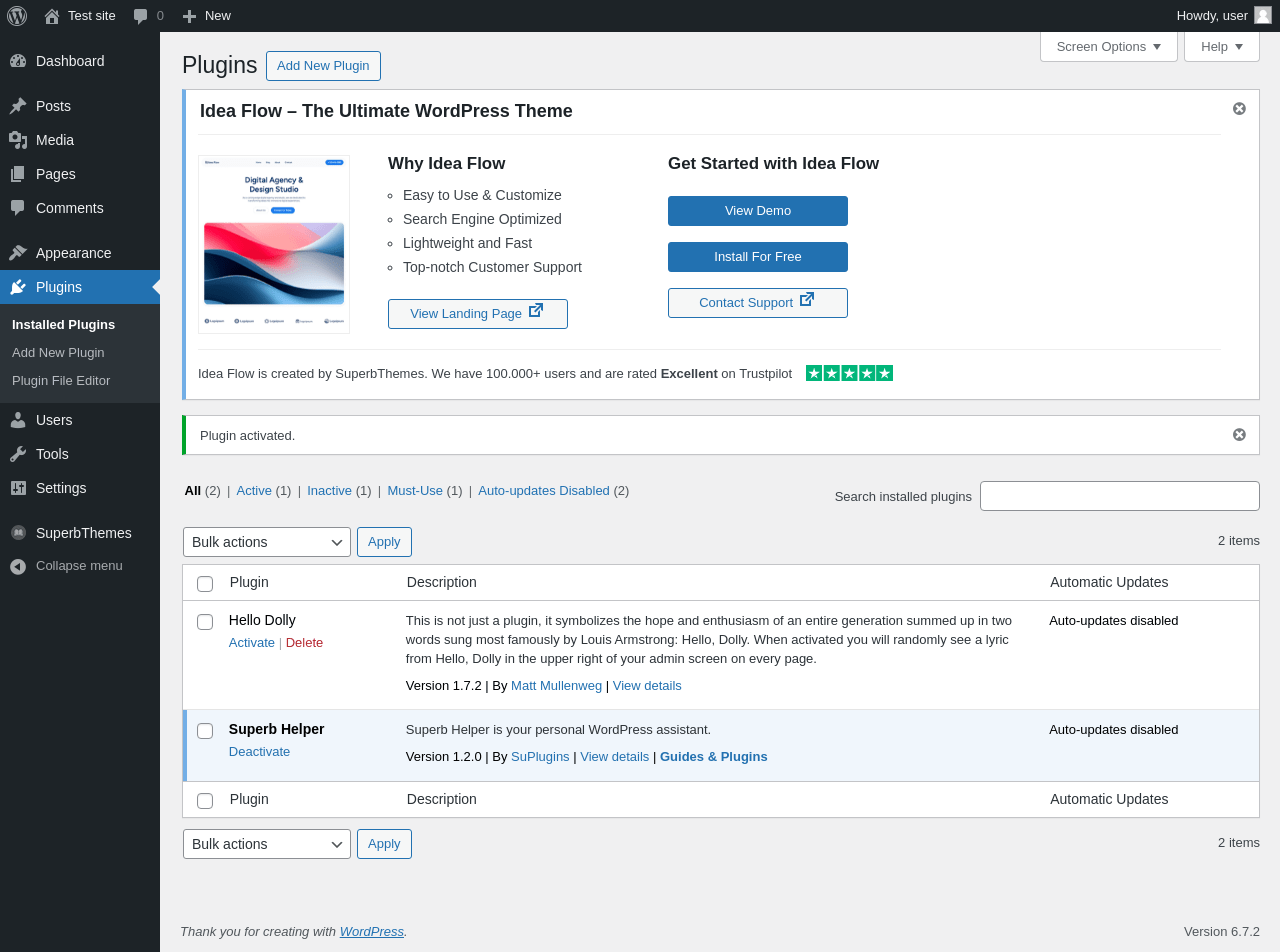The height and width of the screenshot is (952, 1280).
Task: Open the WordPress footer link
Action: (372, 931)
